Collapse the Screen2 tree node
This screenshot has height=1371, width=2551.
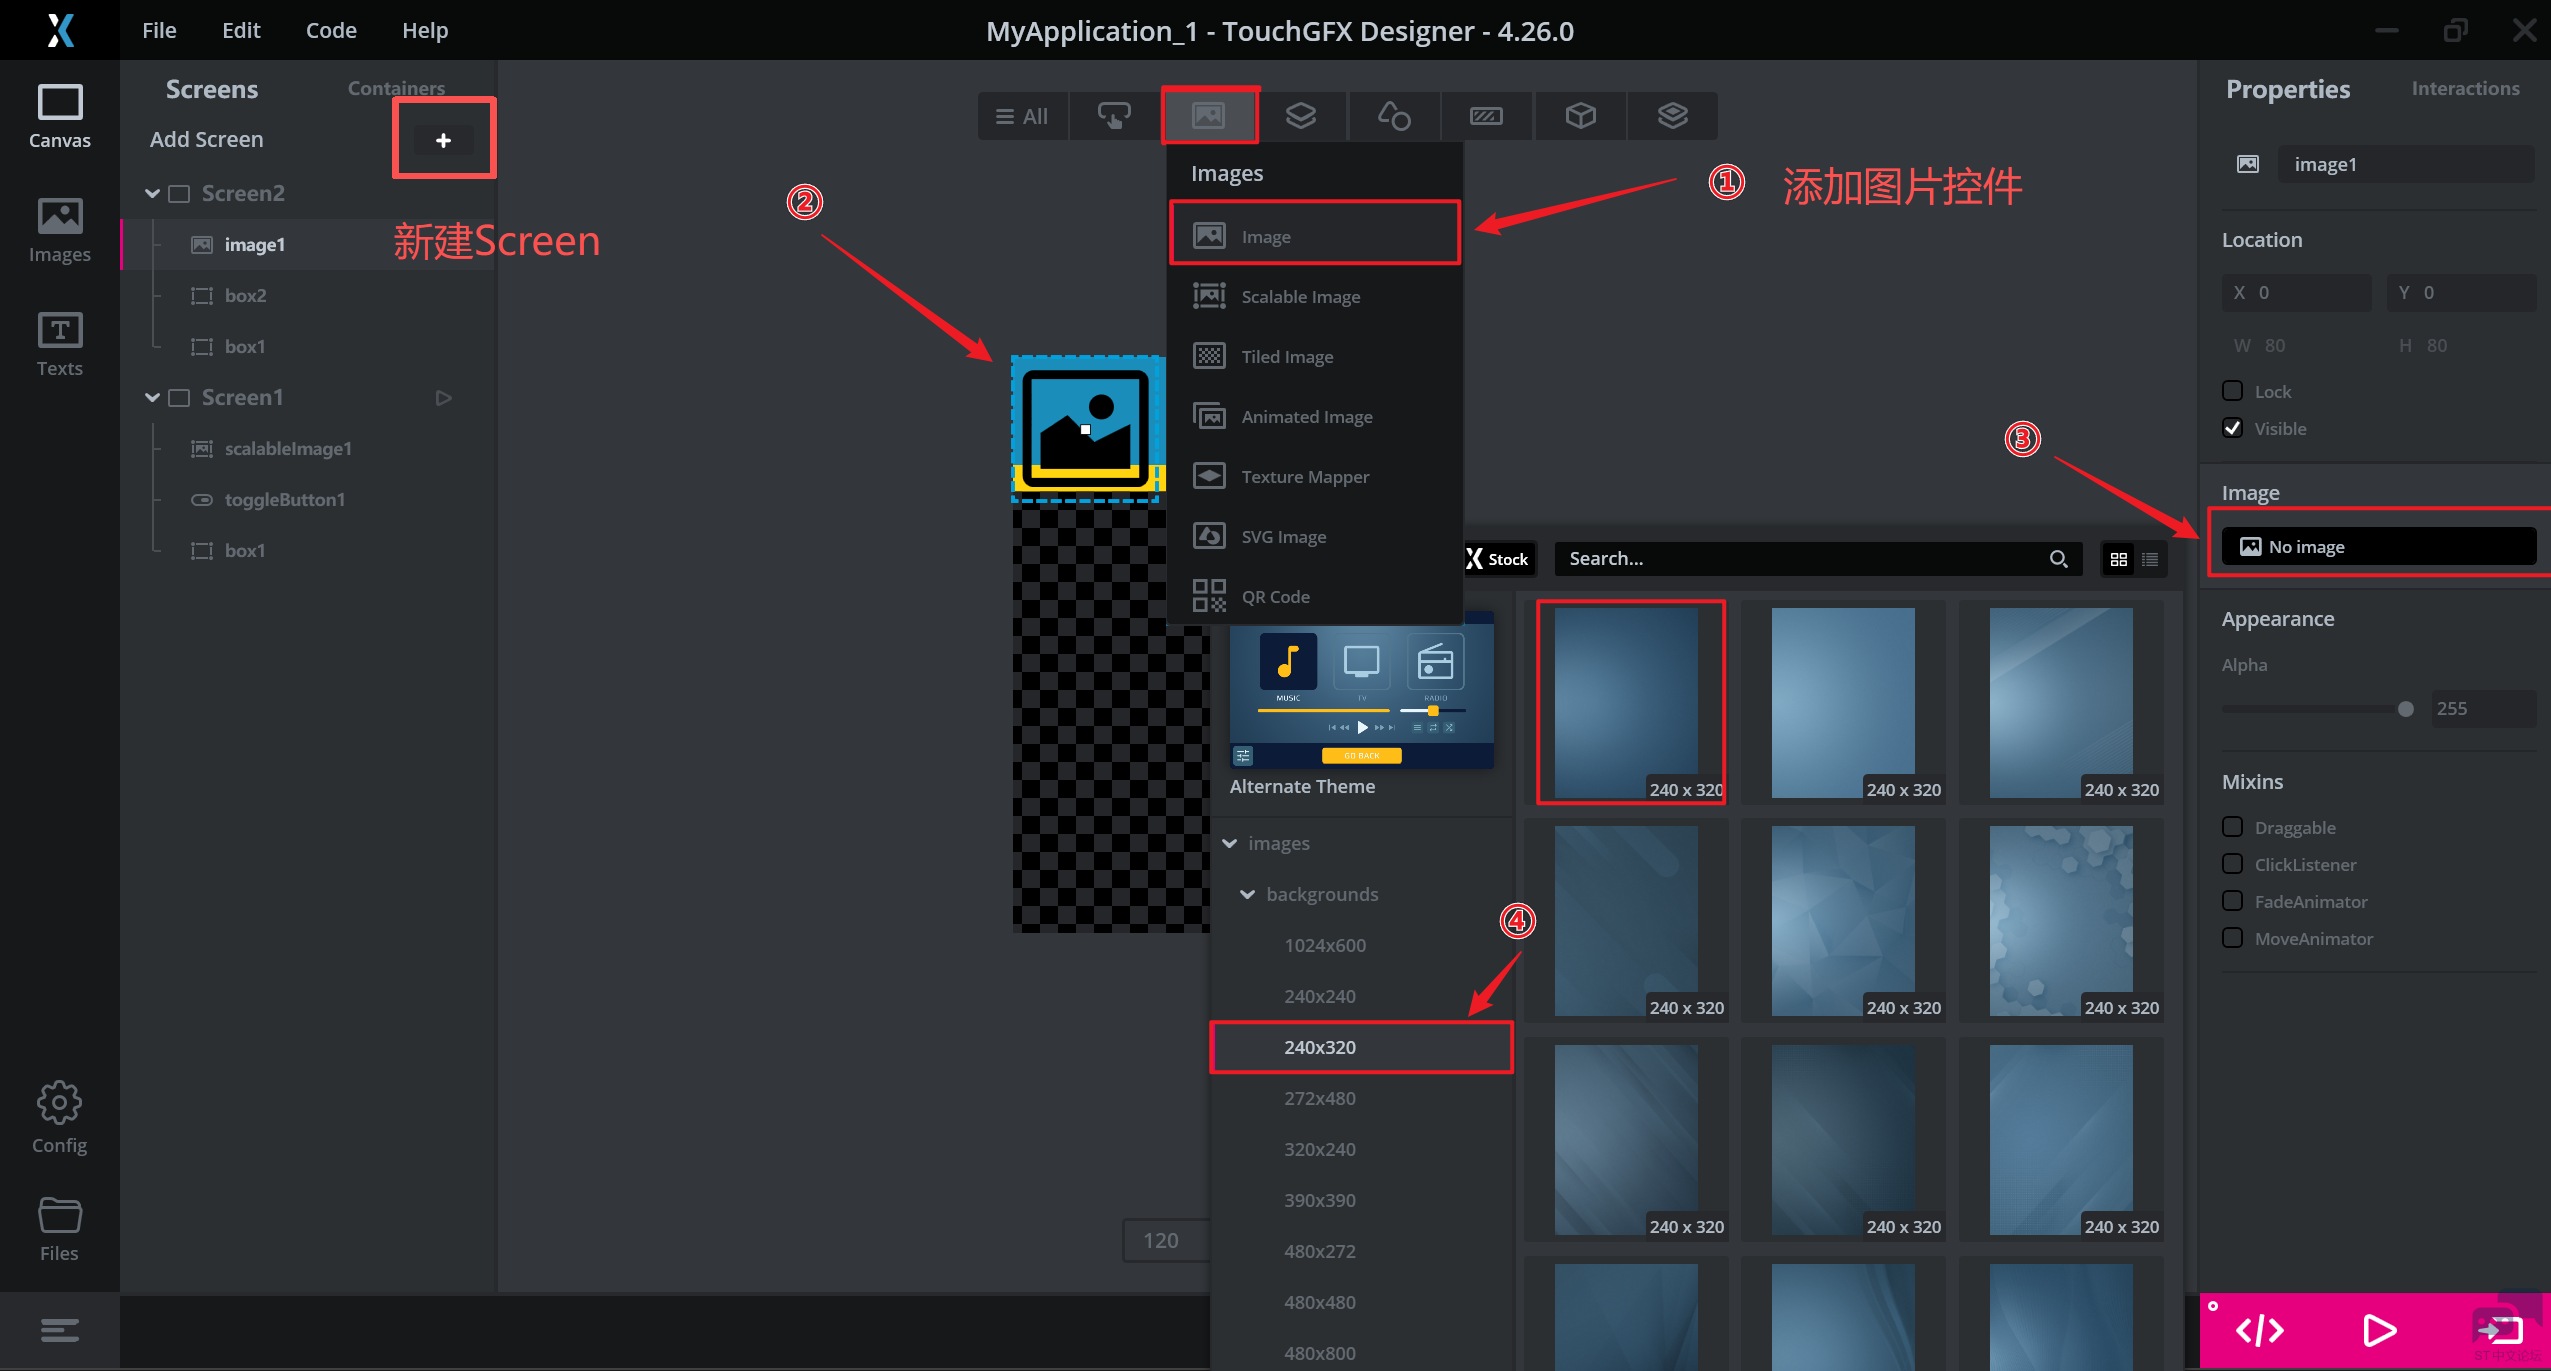(152, 193)
